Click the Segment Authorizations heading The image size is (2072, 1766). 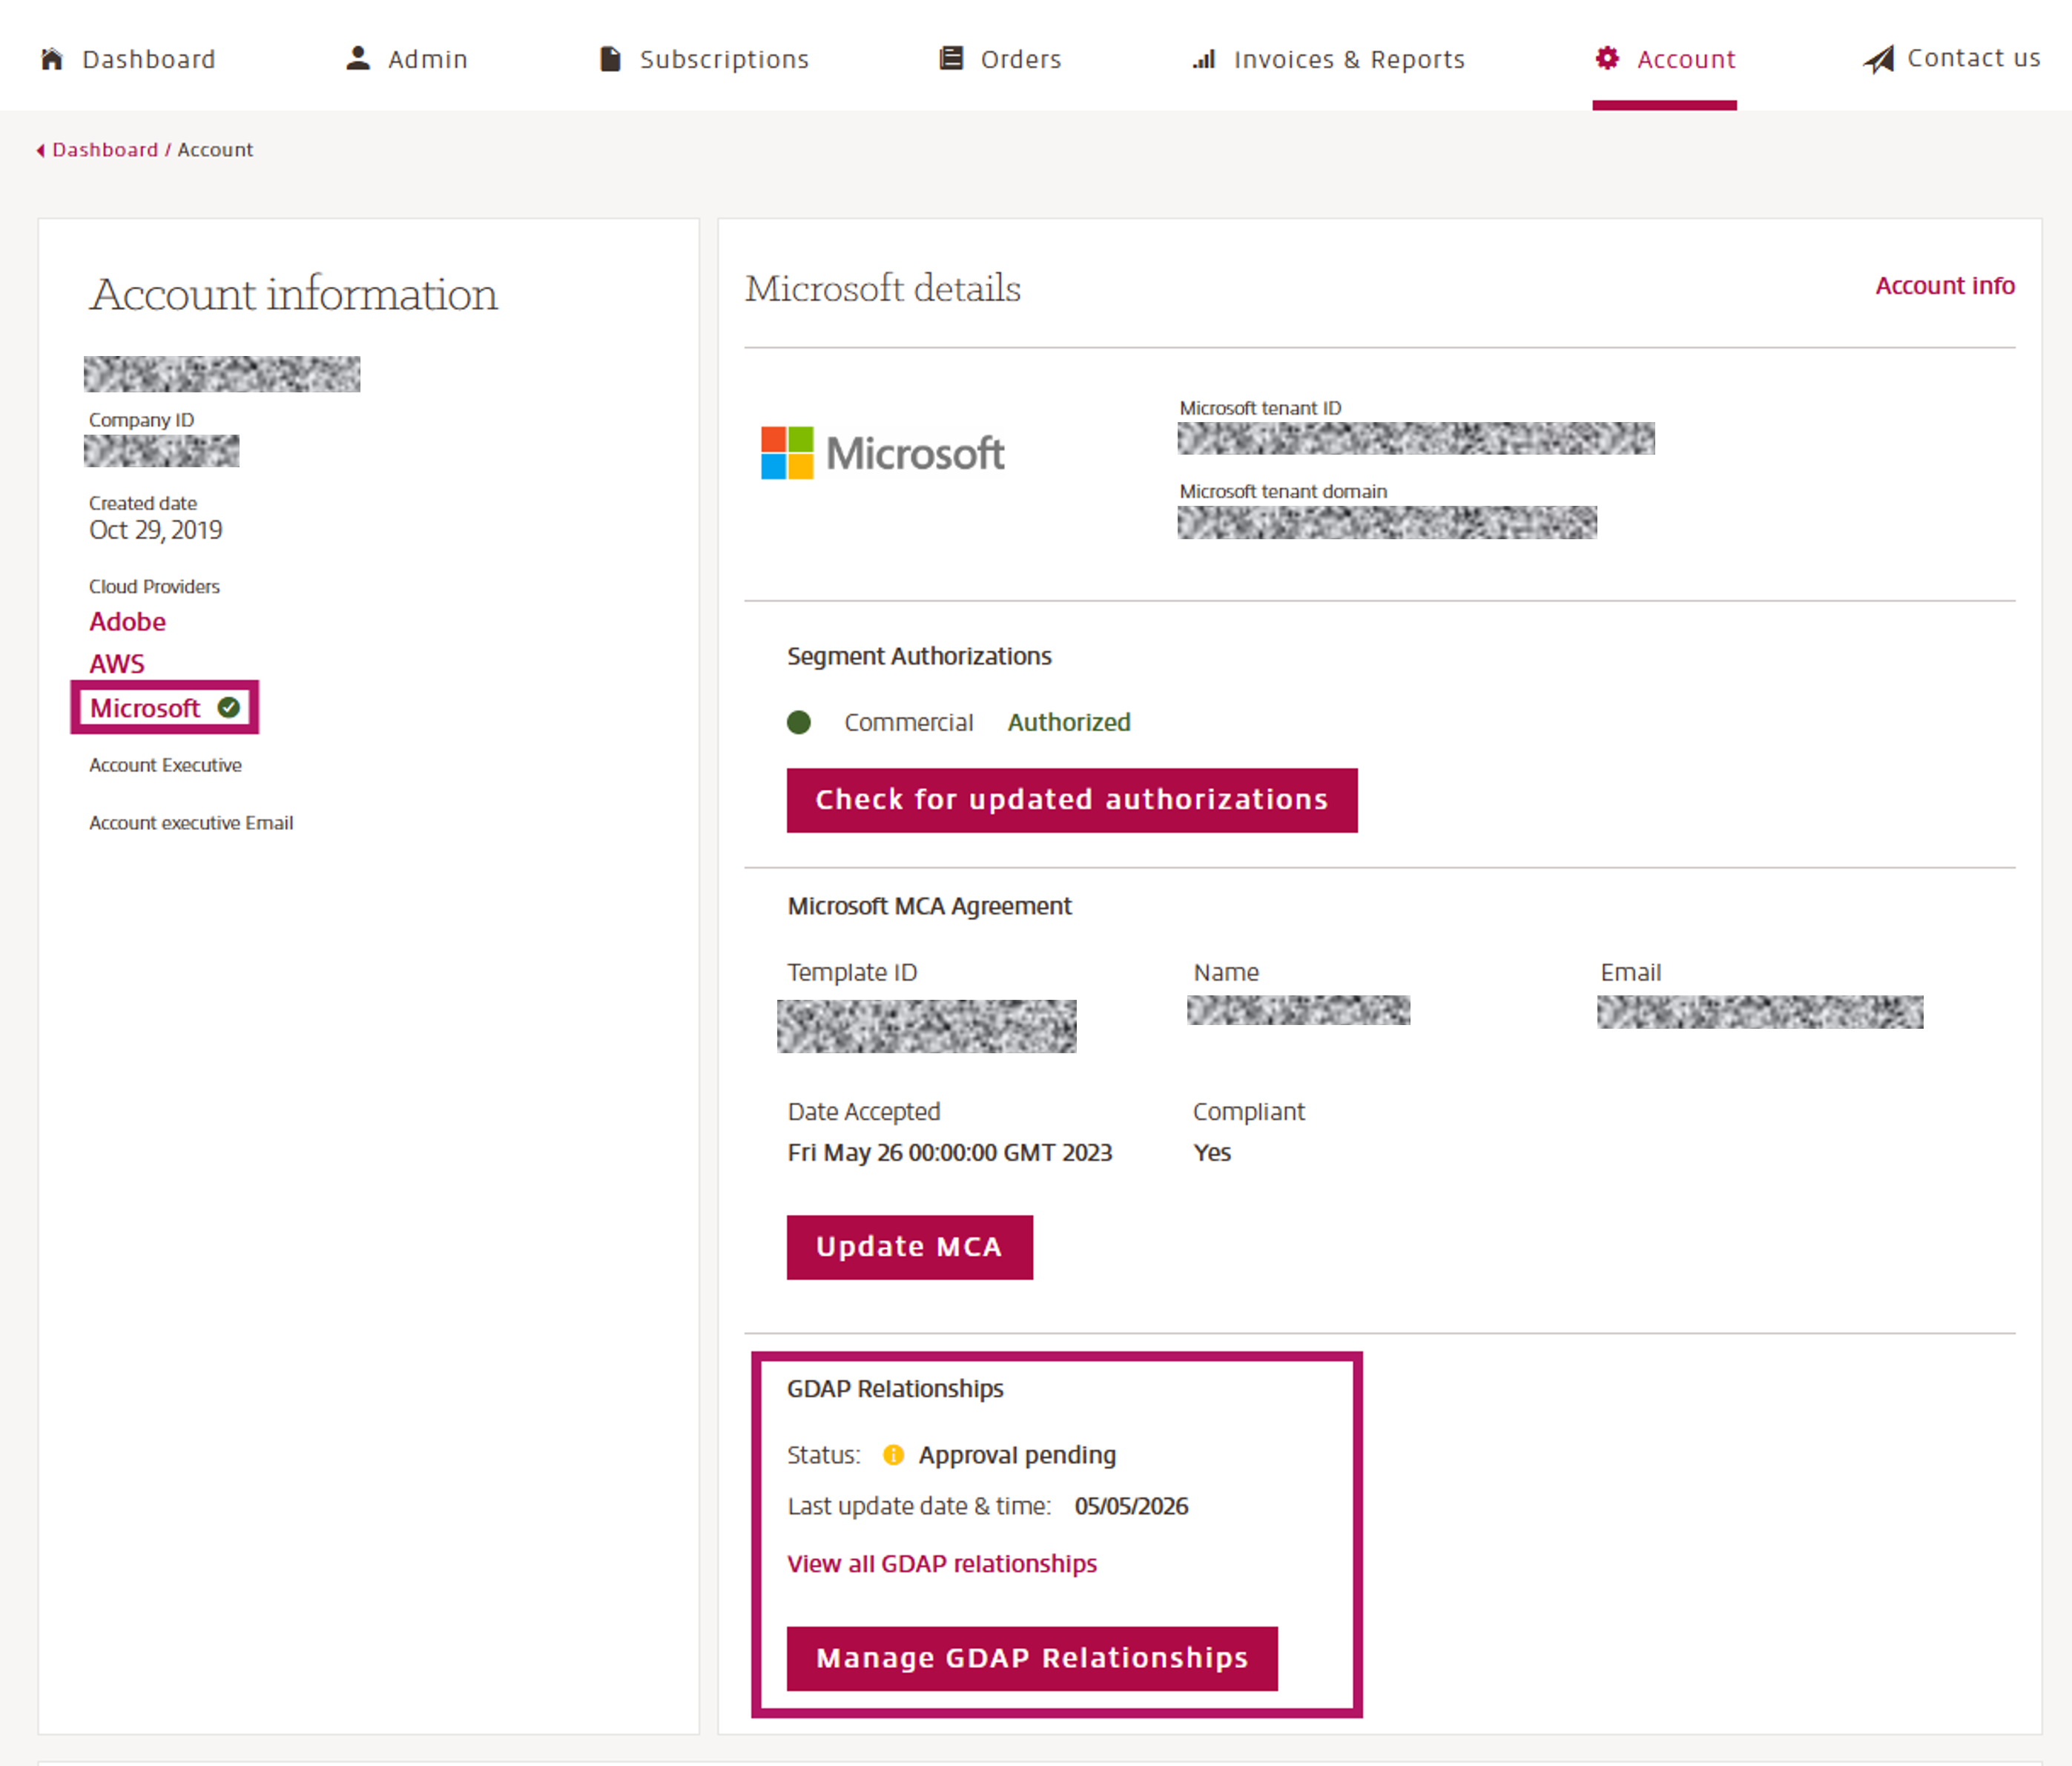919,656
